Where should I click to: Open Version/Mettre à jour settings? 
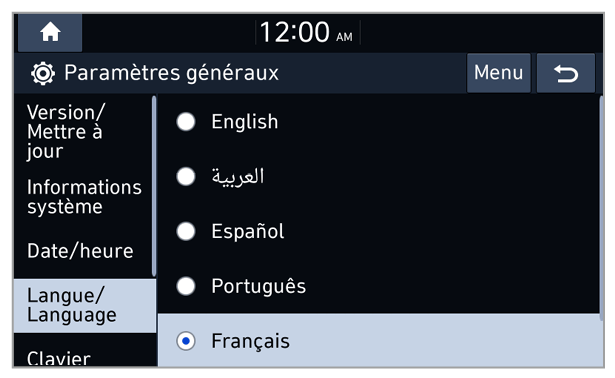[x=82, y=132]
